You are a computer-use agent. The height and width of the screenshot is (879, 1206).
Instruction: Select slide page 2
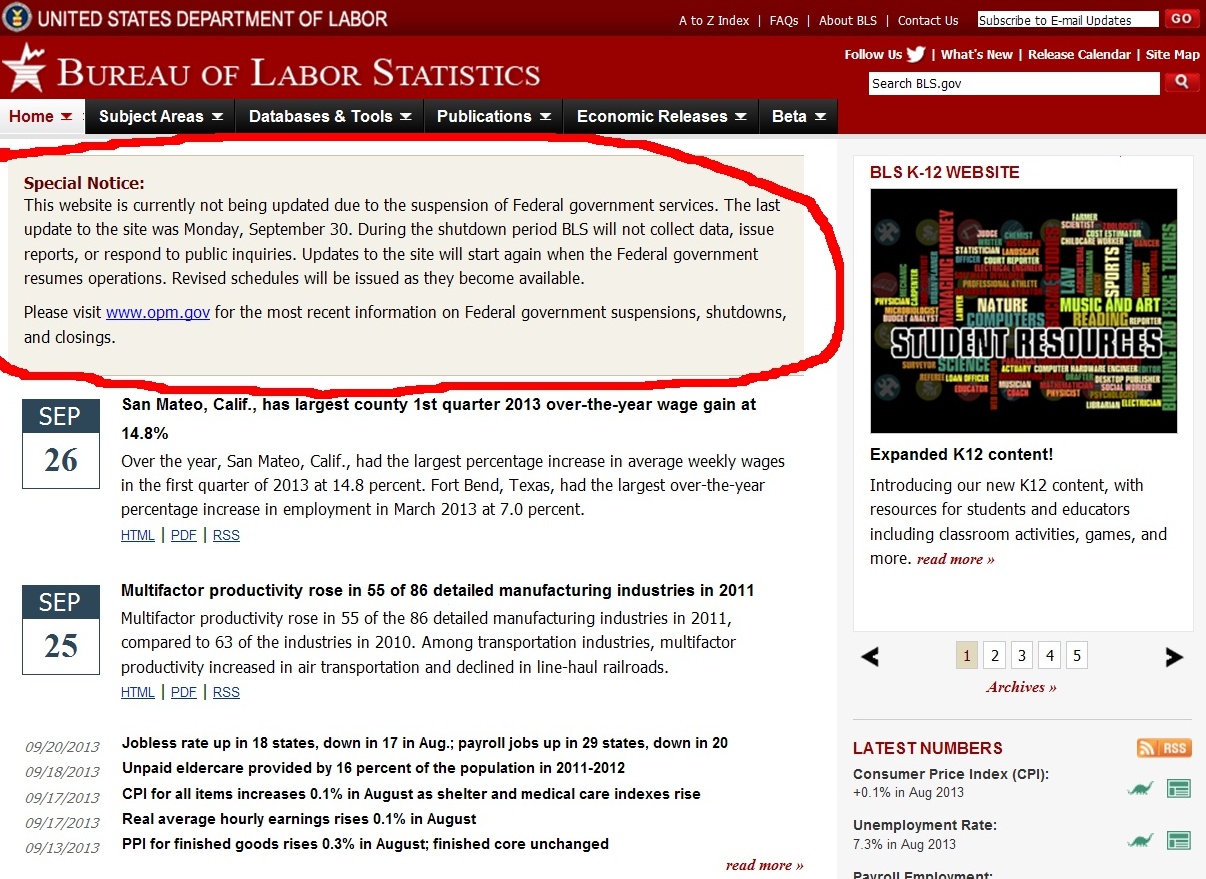click(x=994, y=656)
